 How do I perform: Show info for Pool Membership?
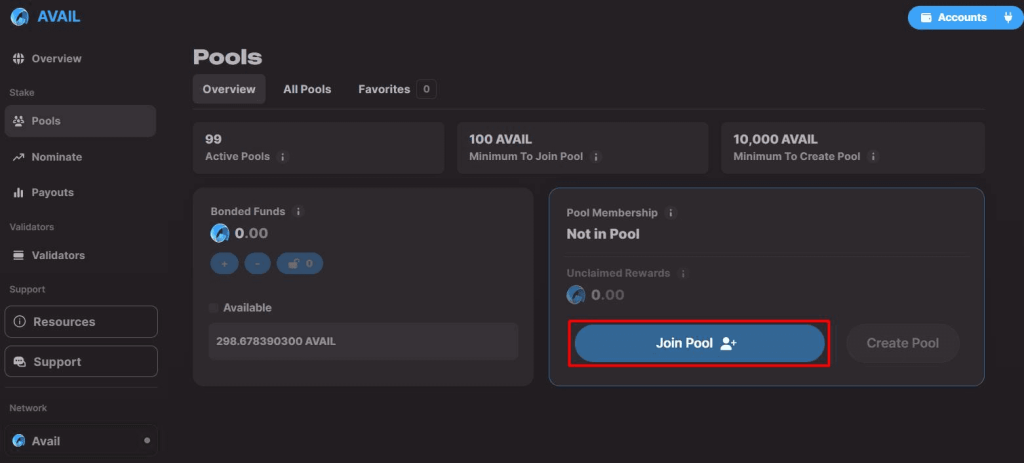[671, 213]
